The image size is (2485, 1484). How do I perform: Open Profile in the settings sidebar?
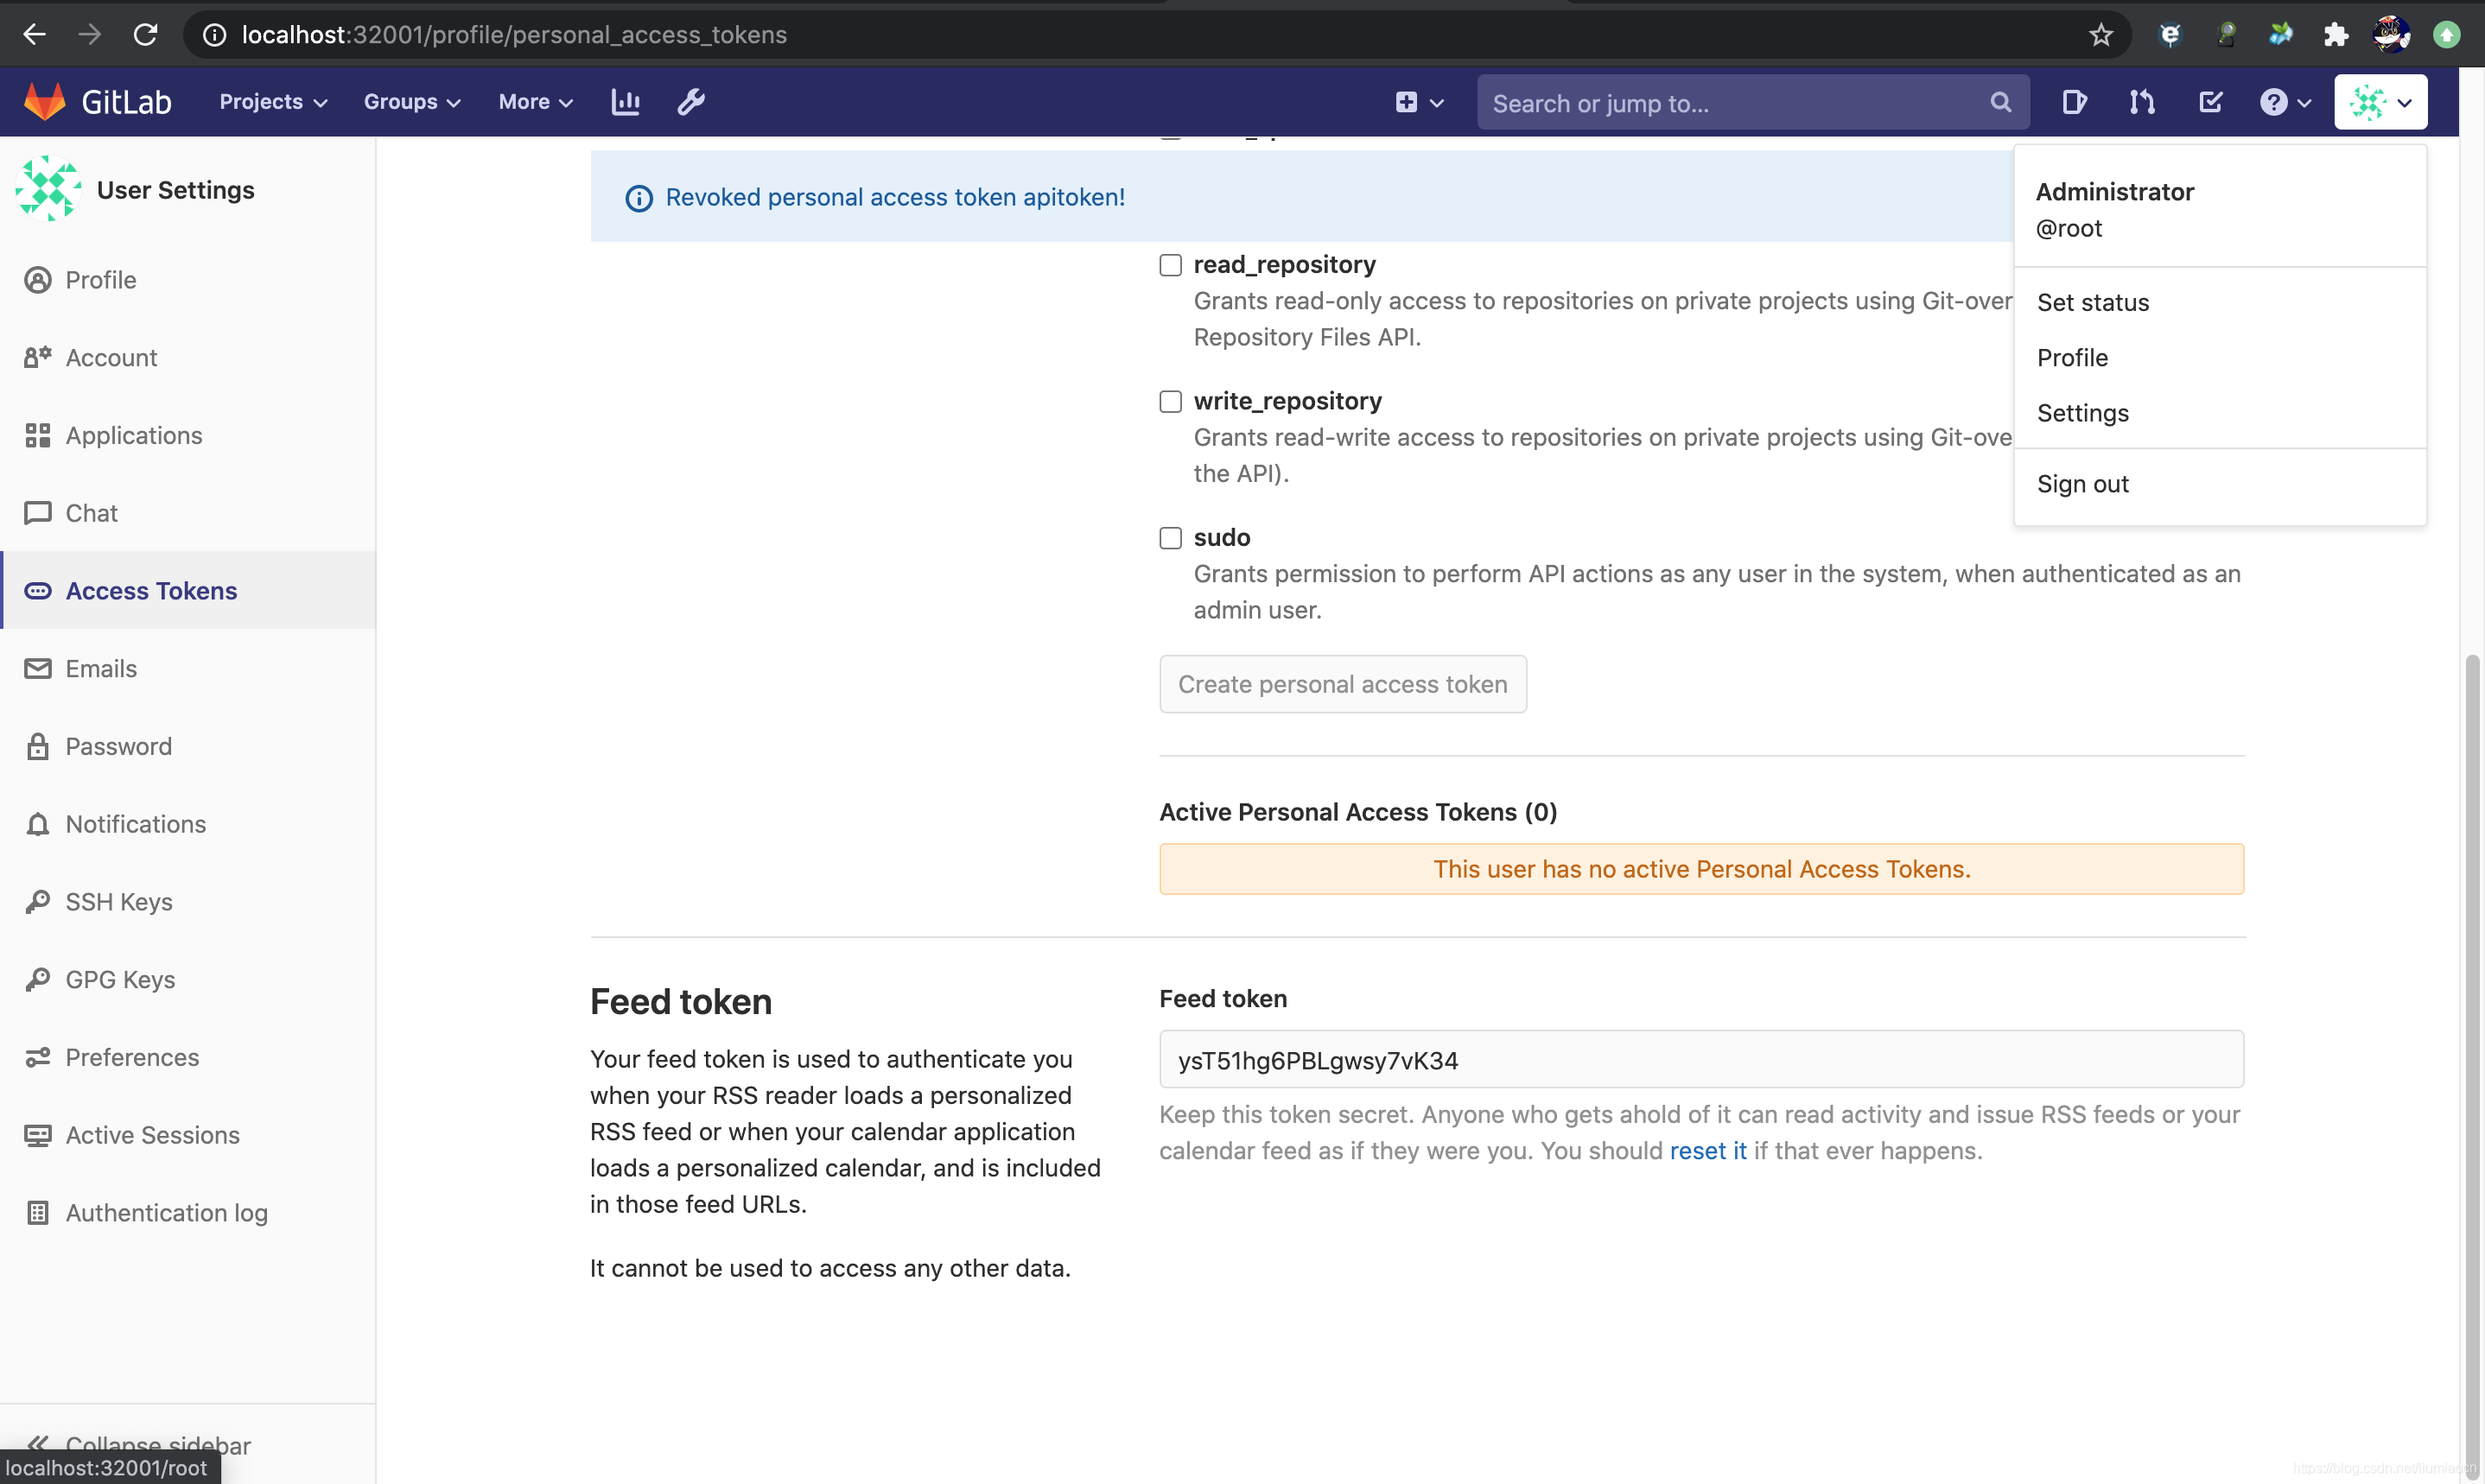tap(188, 280)
